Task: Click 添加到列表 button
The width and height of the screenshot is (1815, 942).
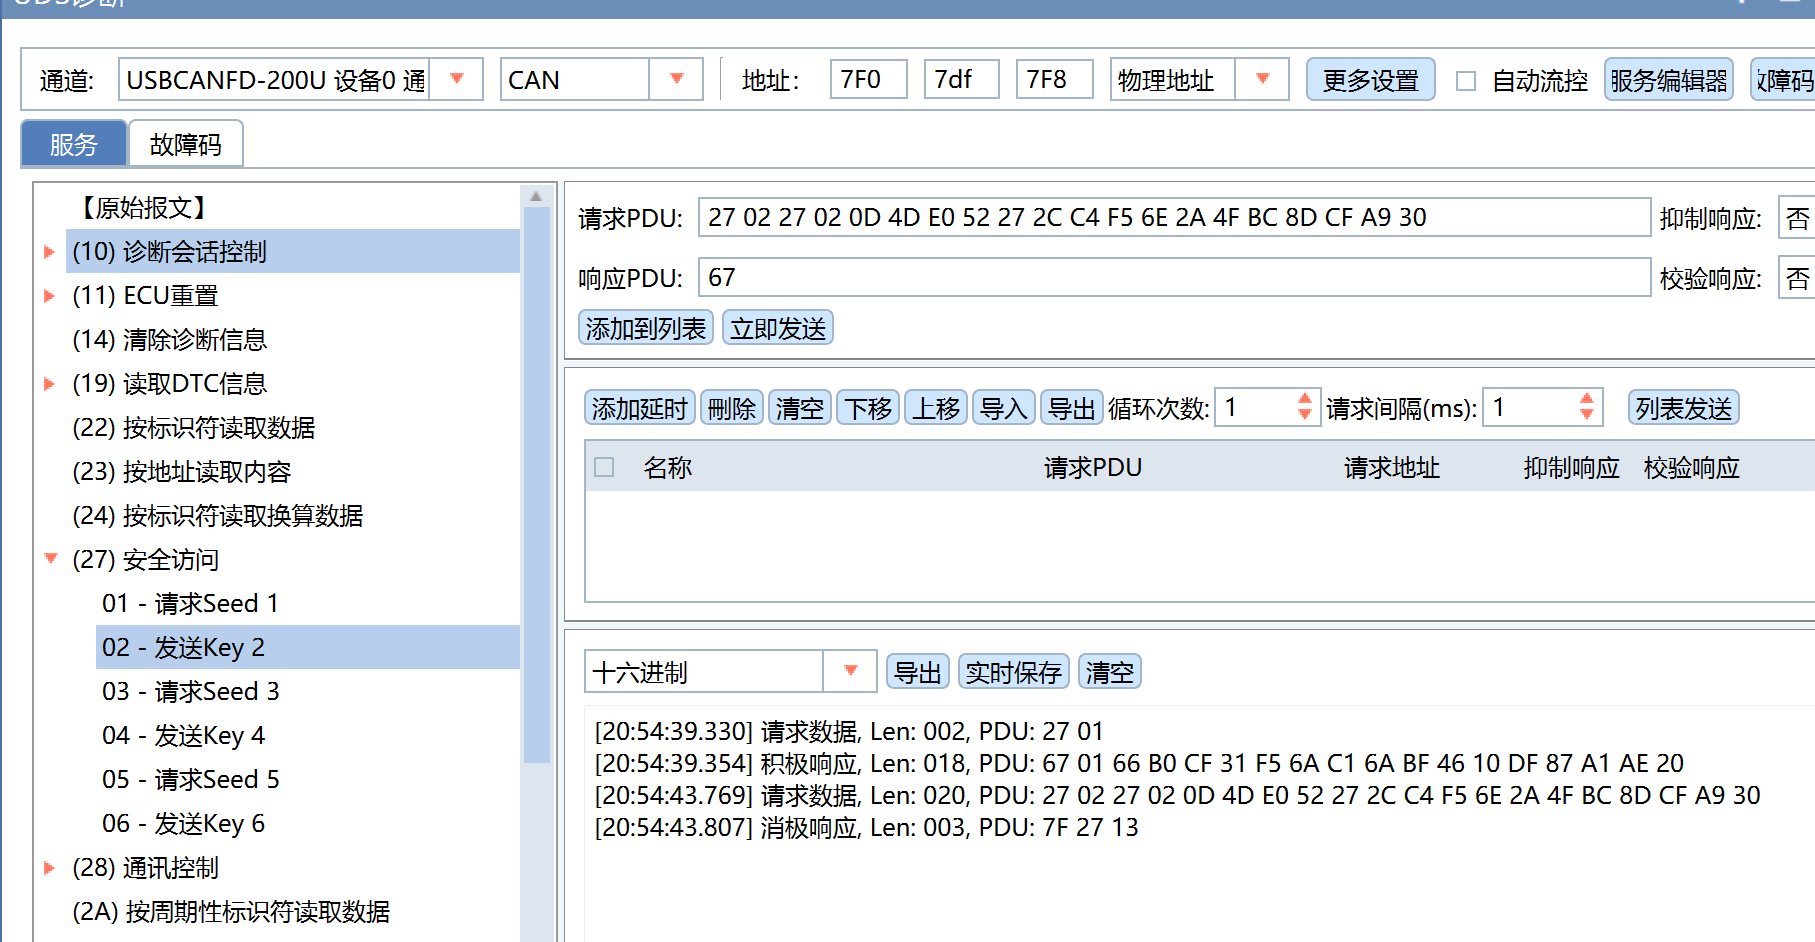Action: pos(646,328)
